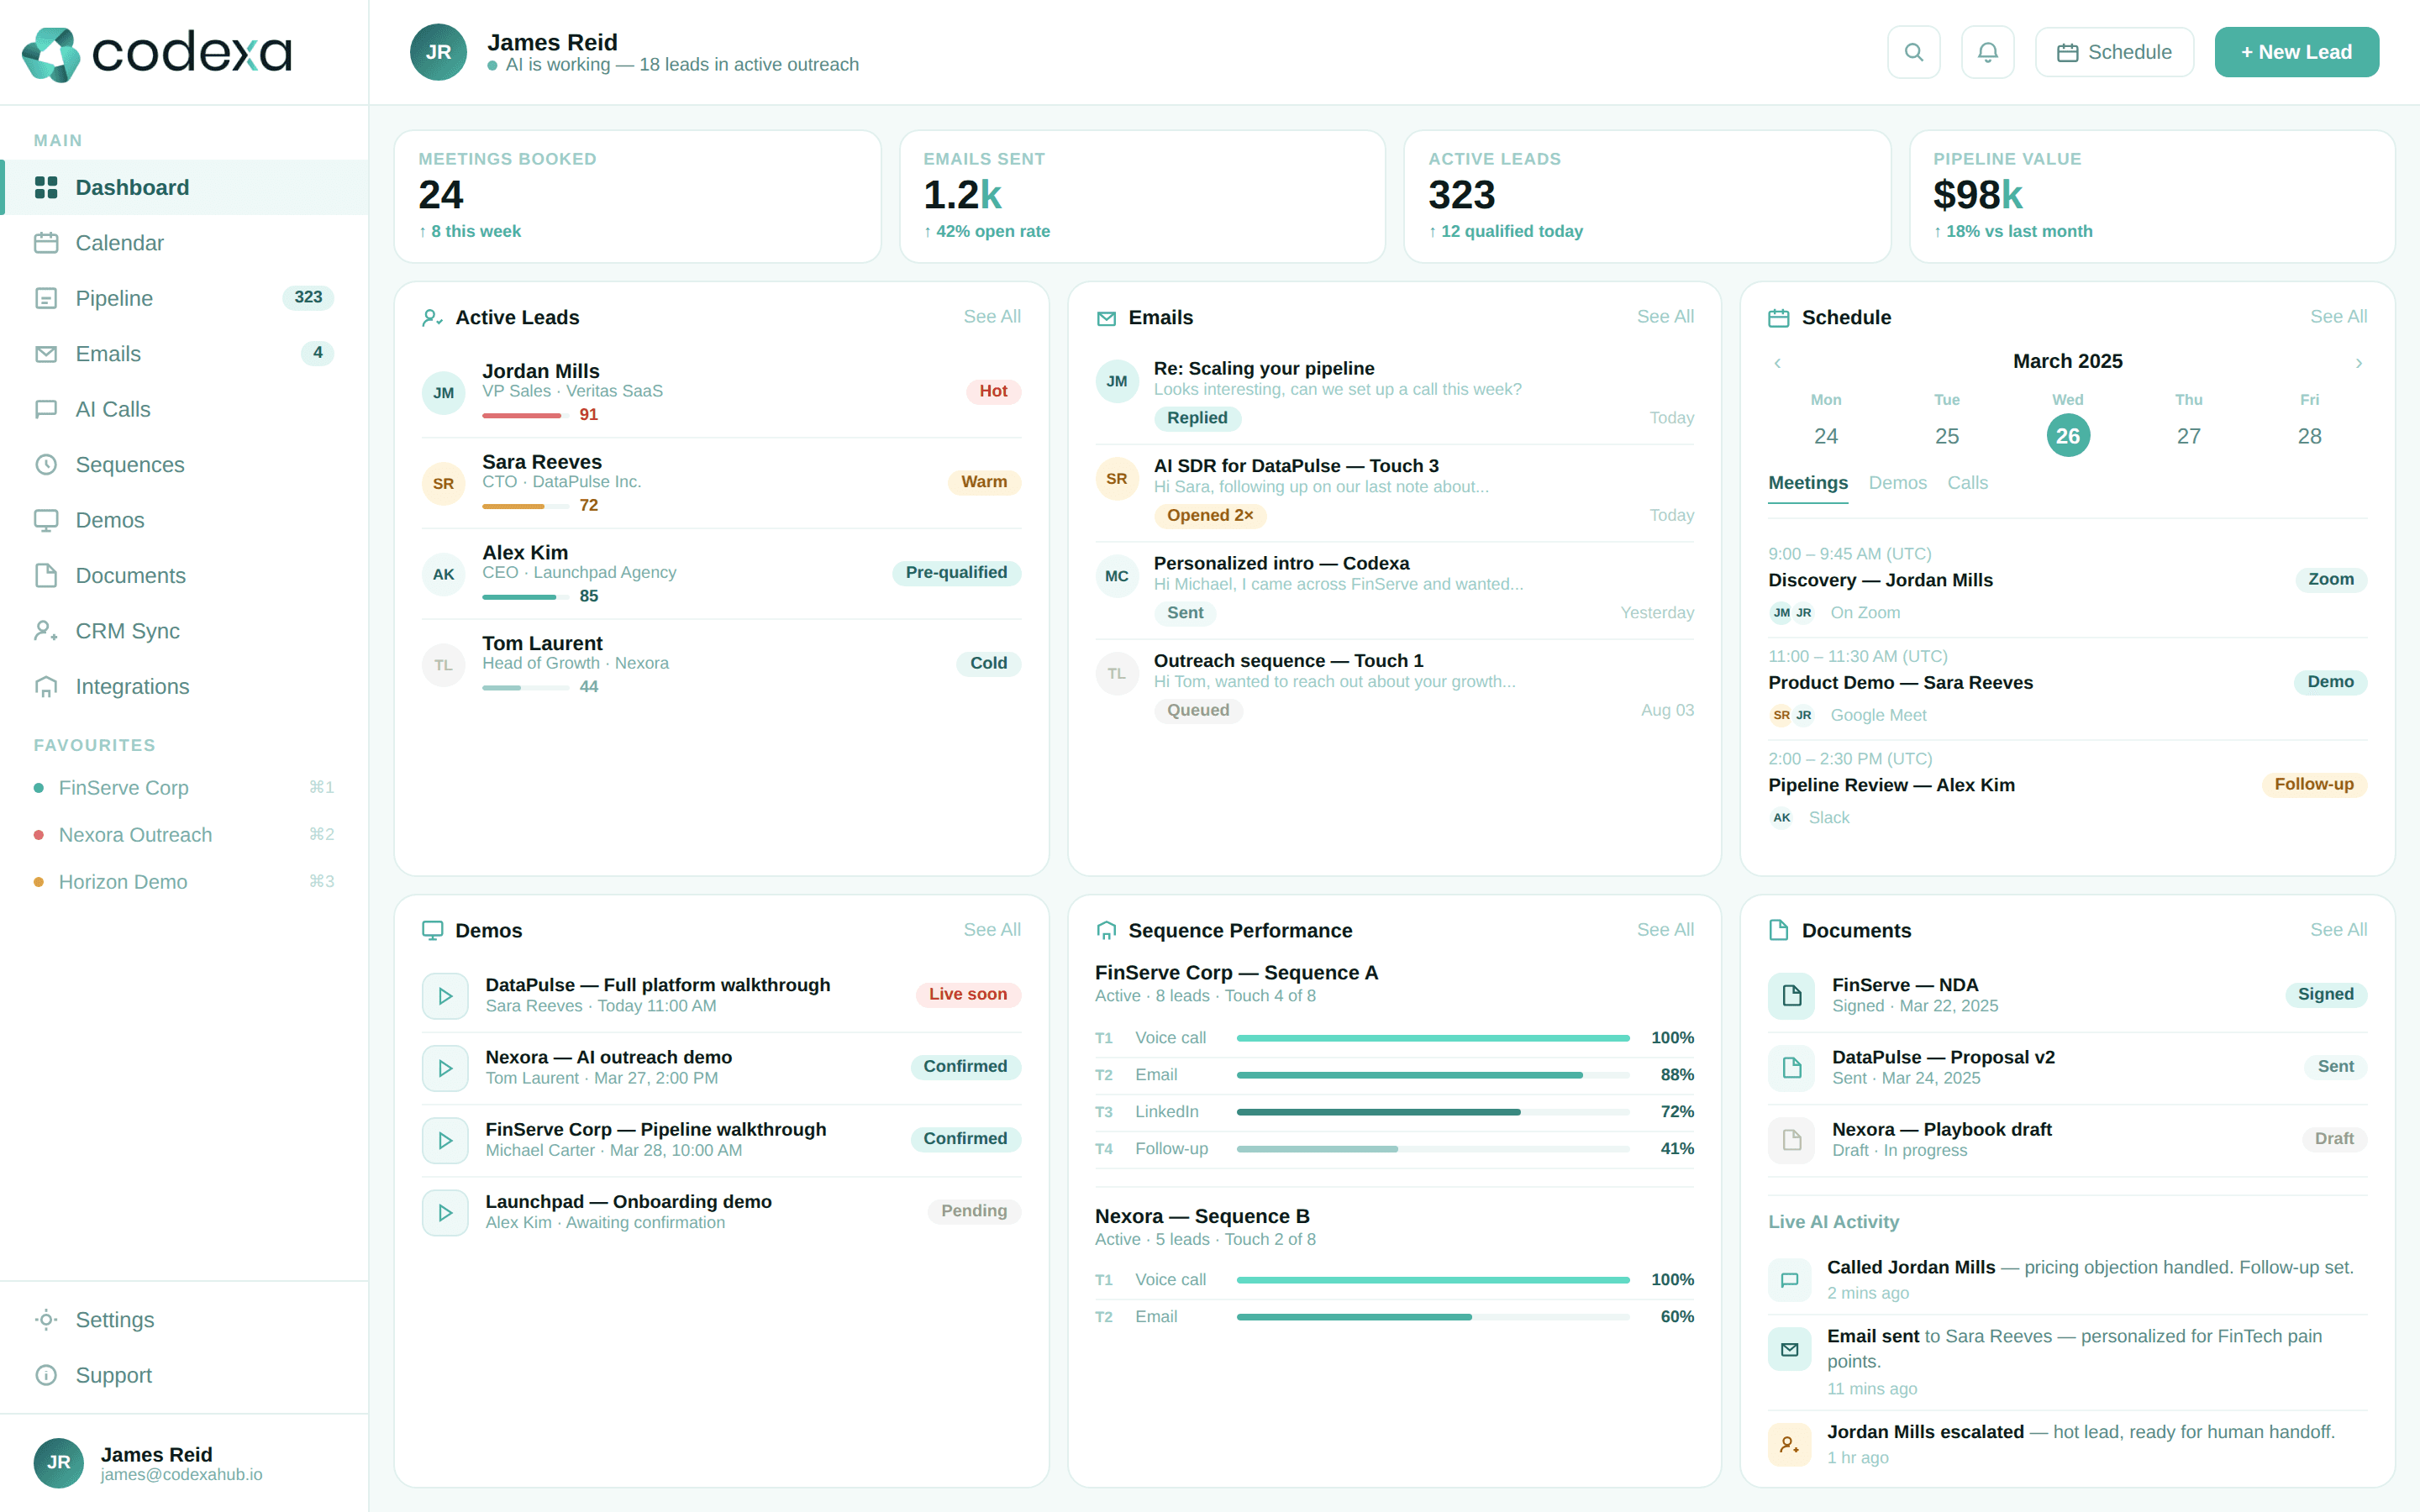Open FinServe Corp favourite
The image size is (2420, 1512).
pos(123,788)
